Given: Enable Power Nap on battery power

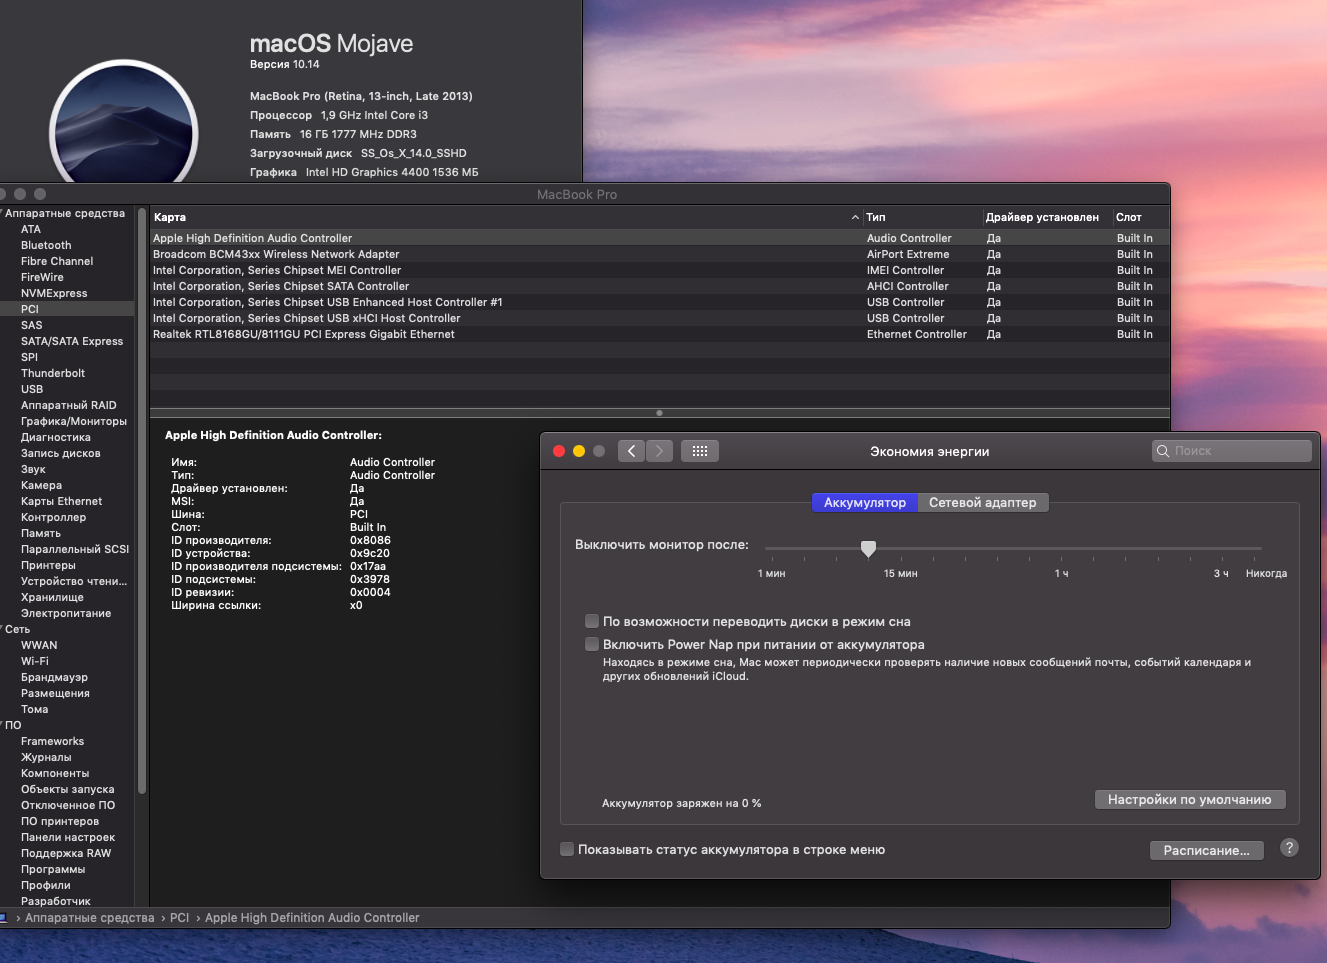Looking at the screenshot, I should tap(592, 644).
